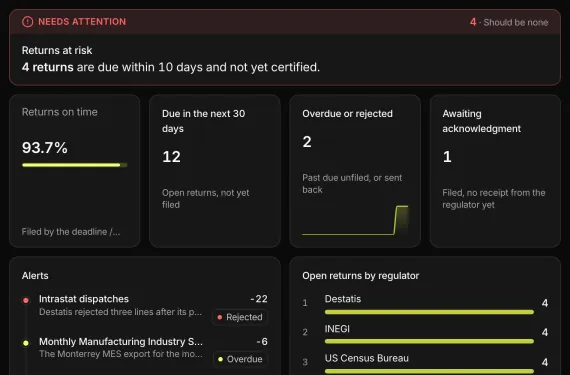
Task: Click rank number 1 in regulator list
Action: tap(305, 303)
